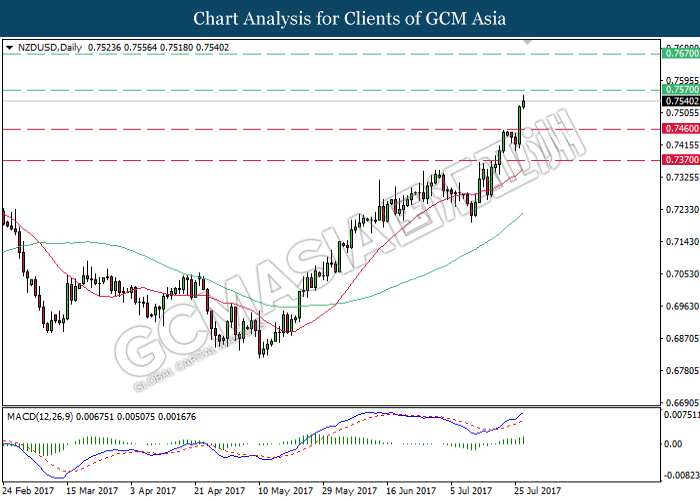The width and height of the screenshot is (700, 500).
Task: Click the 24 Feb 2017 date marker
Action: point(28,491)
